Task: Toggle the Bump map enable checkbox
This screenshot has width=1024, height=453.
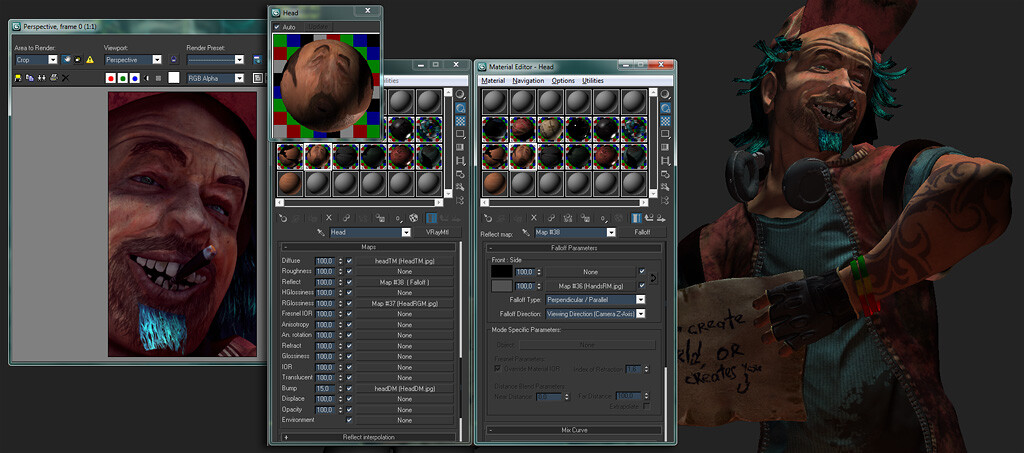Action: tap(349, 388)
